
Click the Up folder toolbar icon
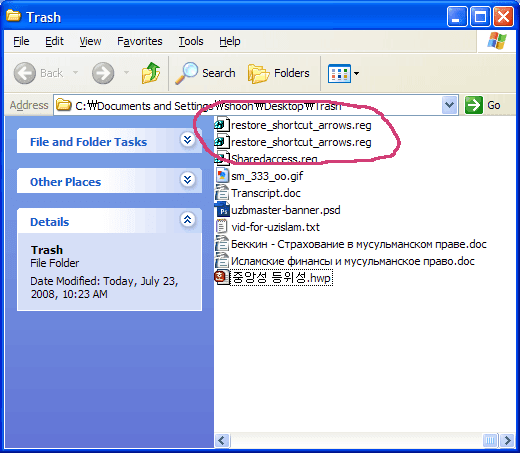pyautogui.click(x=151, y=73)
